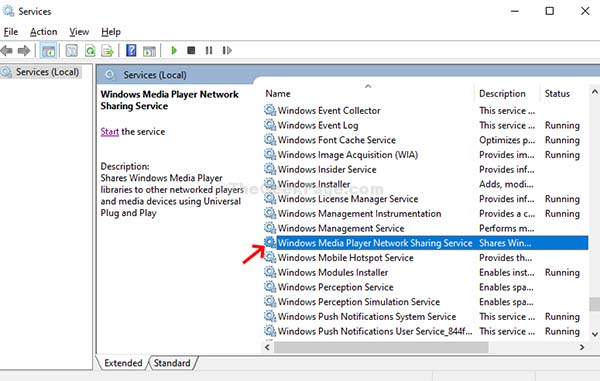Click the Services app icon in title bar
The image size is (600, 381).
pos(8,11)
